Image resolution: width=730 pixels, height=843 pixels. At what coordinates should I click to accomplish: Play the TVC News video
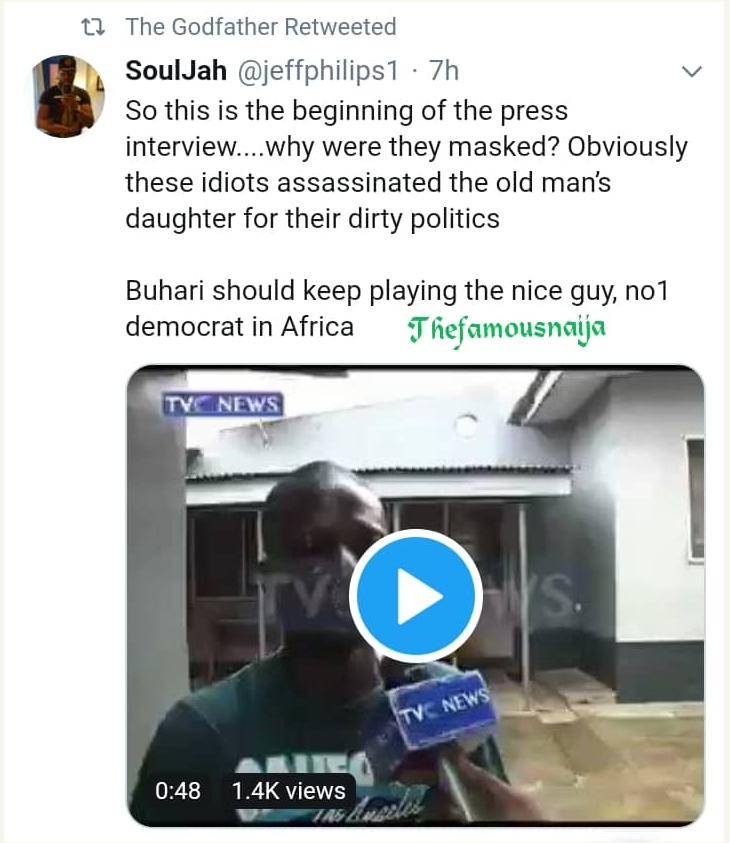click(416, 597)
